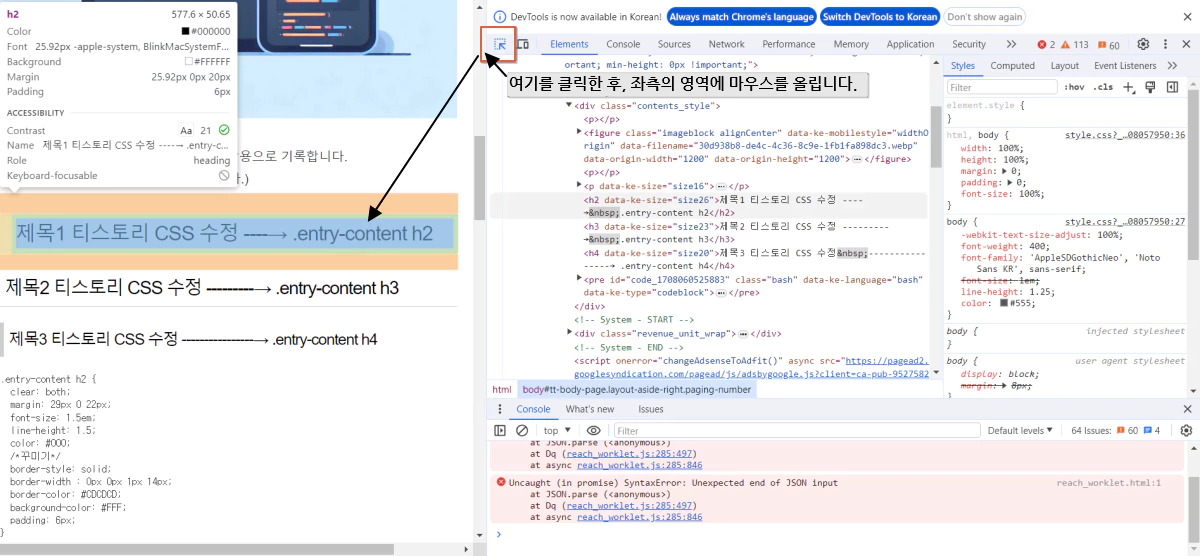Open the Performance tab
The width and height of the screenshot is (1200, 556).
click(788, 44)
